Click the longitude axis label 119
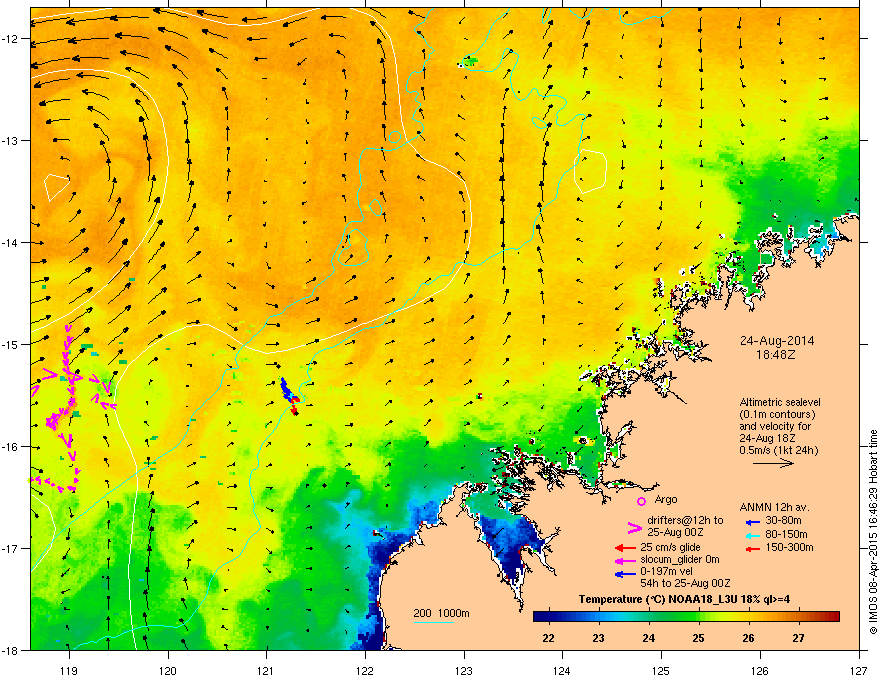880x680 pixels. pyautogui.click(x=69, y=670)
